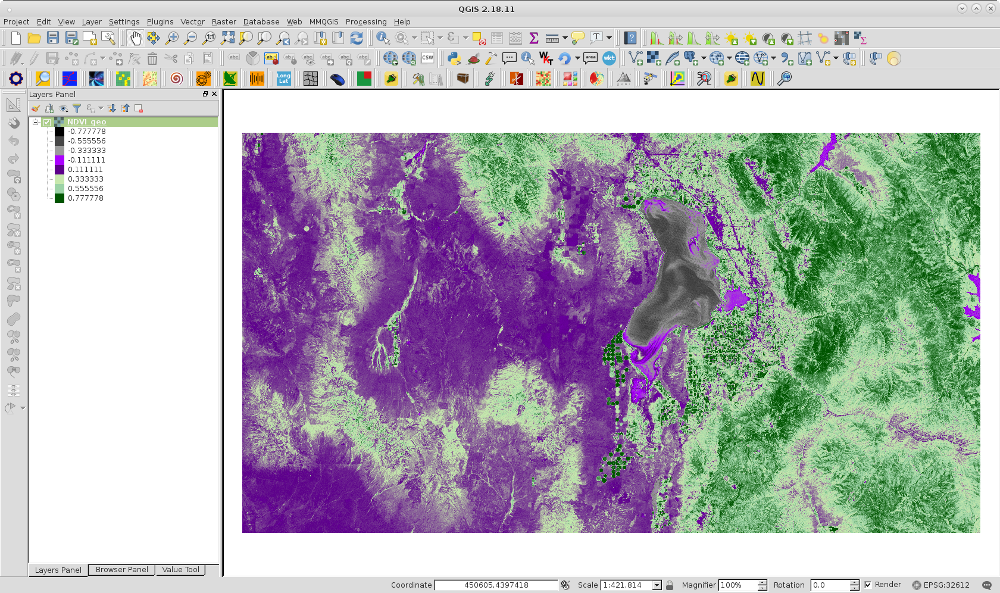1000x593 pixels.
Task: Open the Raster menu
Action: 223,21
